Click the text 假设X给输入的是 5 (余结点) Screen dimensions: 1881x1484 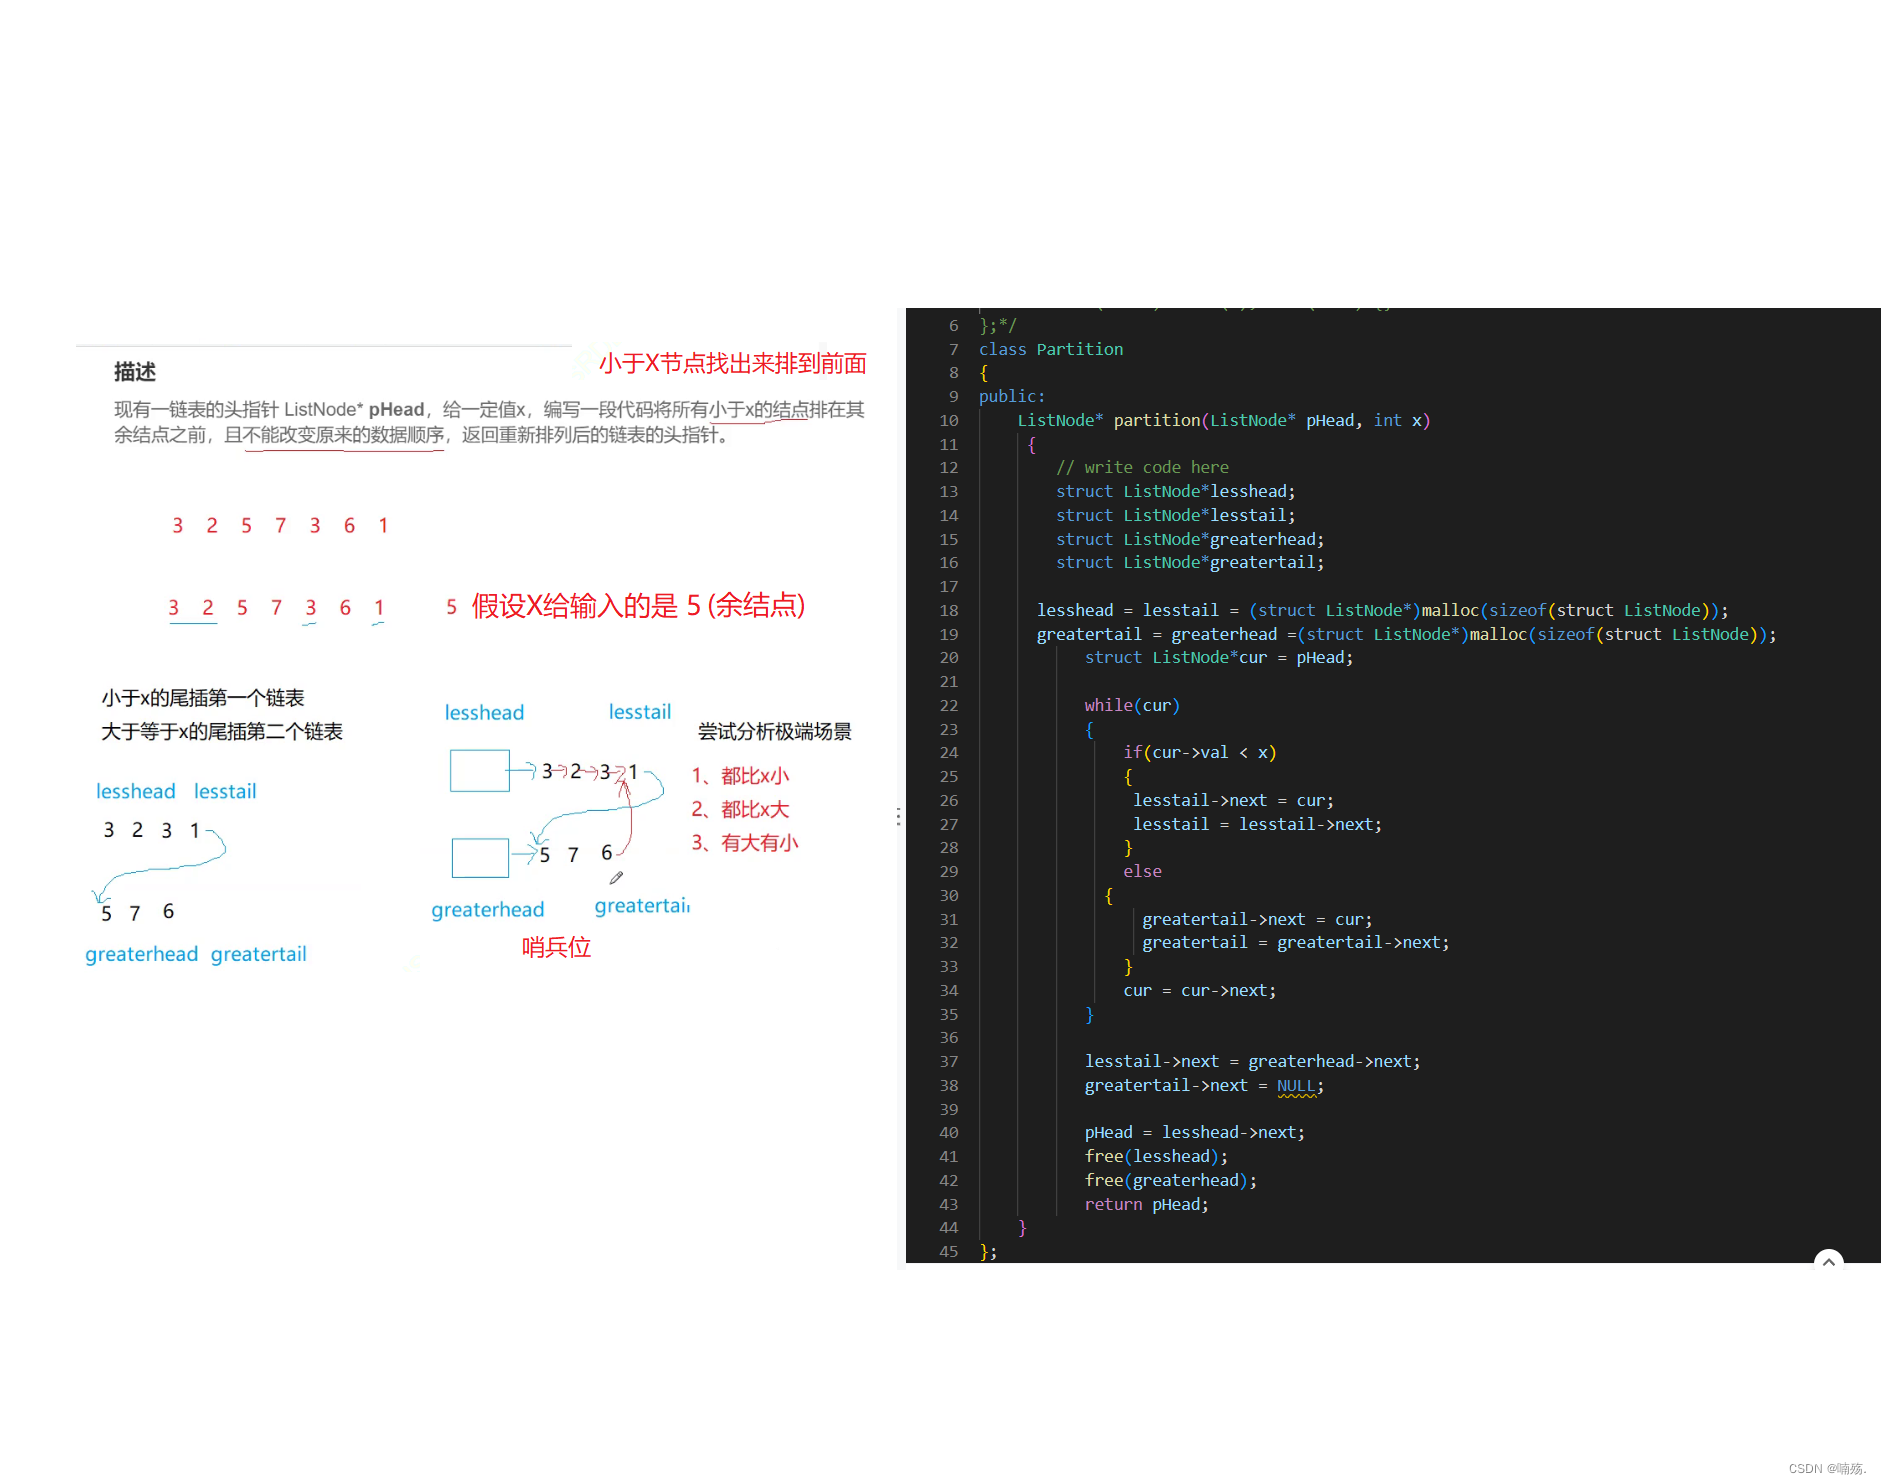[638, 605]
